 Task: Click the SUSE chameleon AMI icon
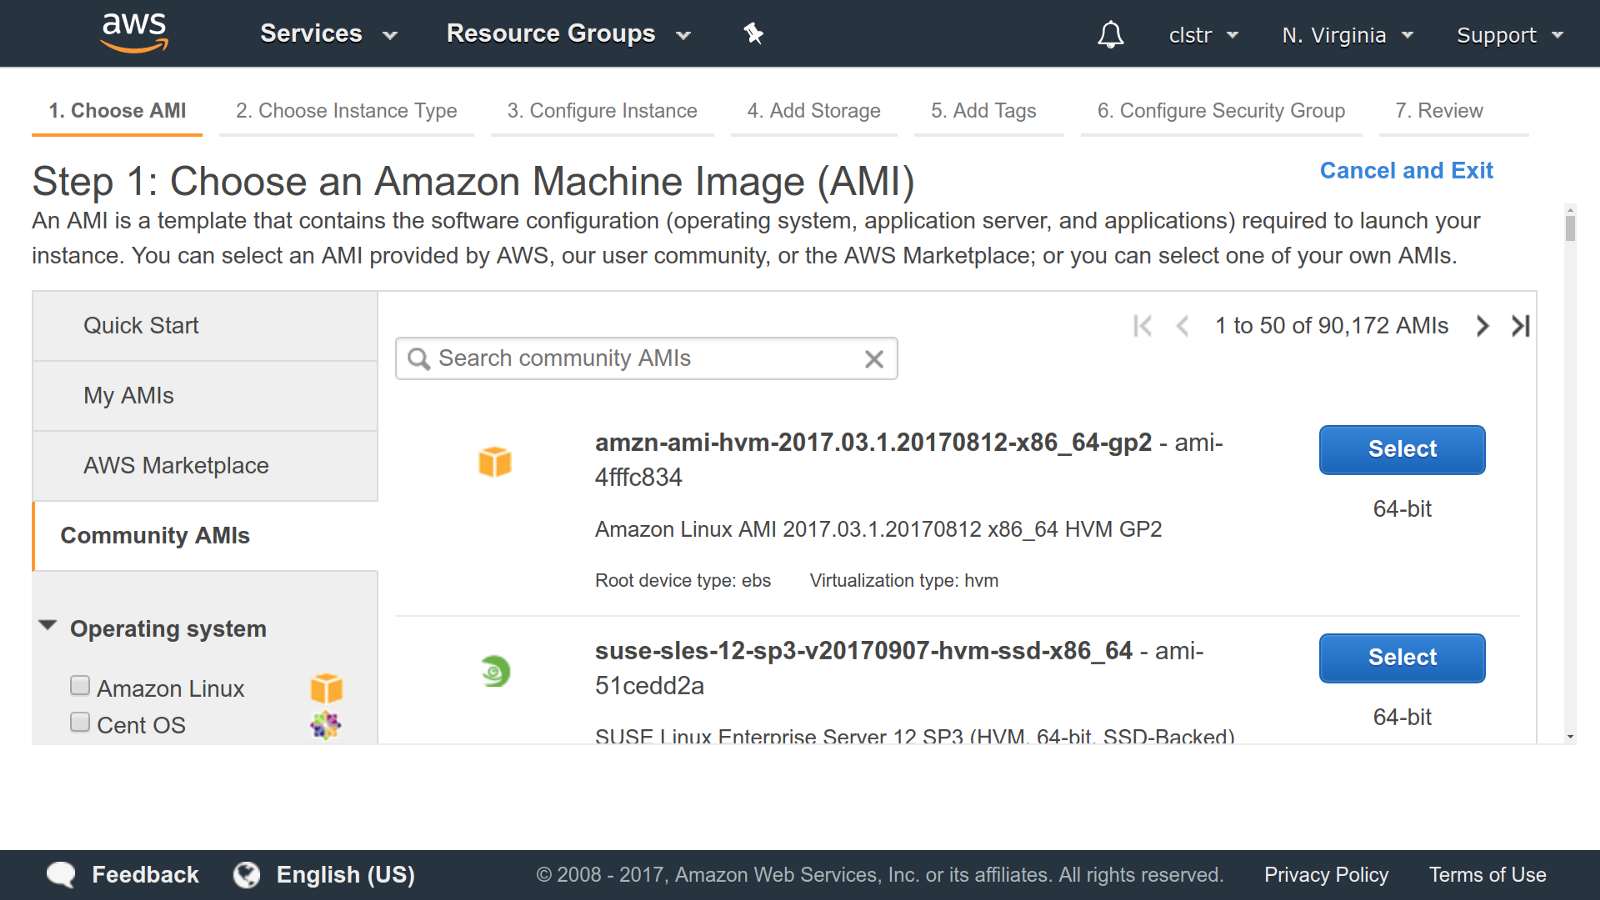click(495, 671)
